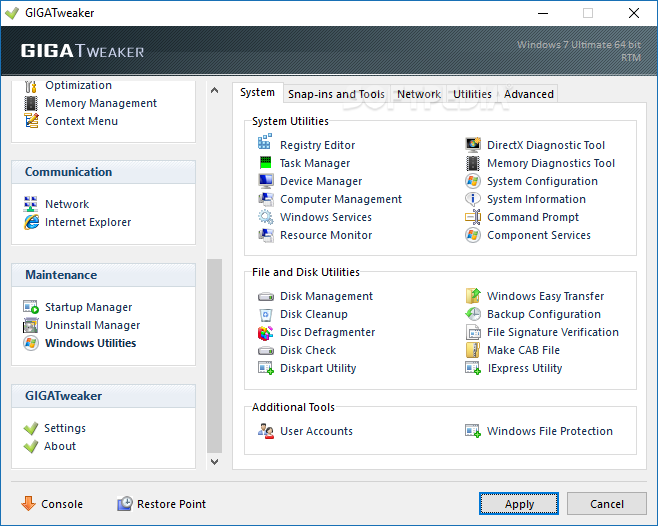Switch to the System tab
Viewport: 658px width, 526px height.
[x=258, y=92]
